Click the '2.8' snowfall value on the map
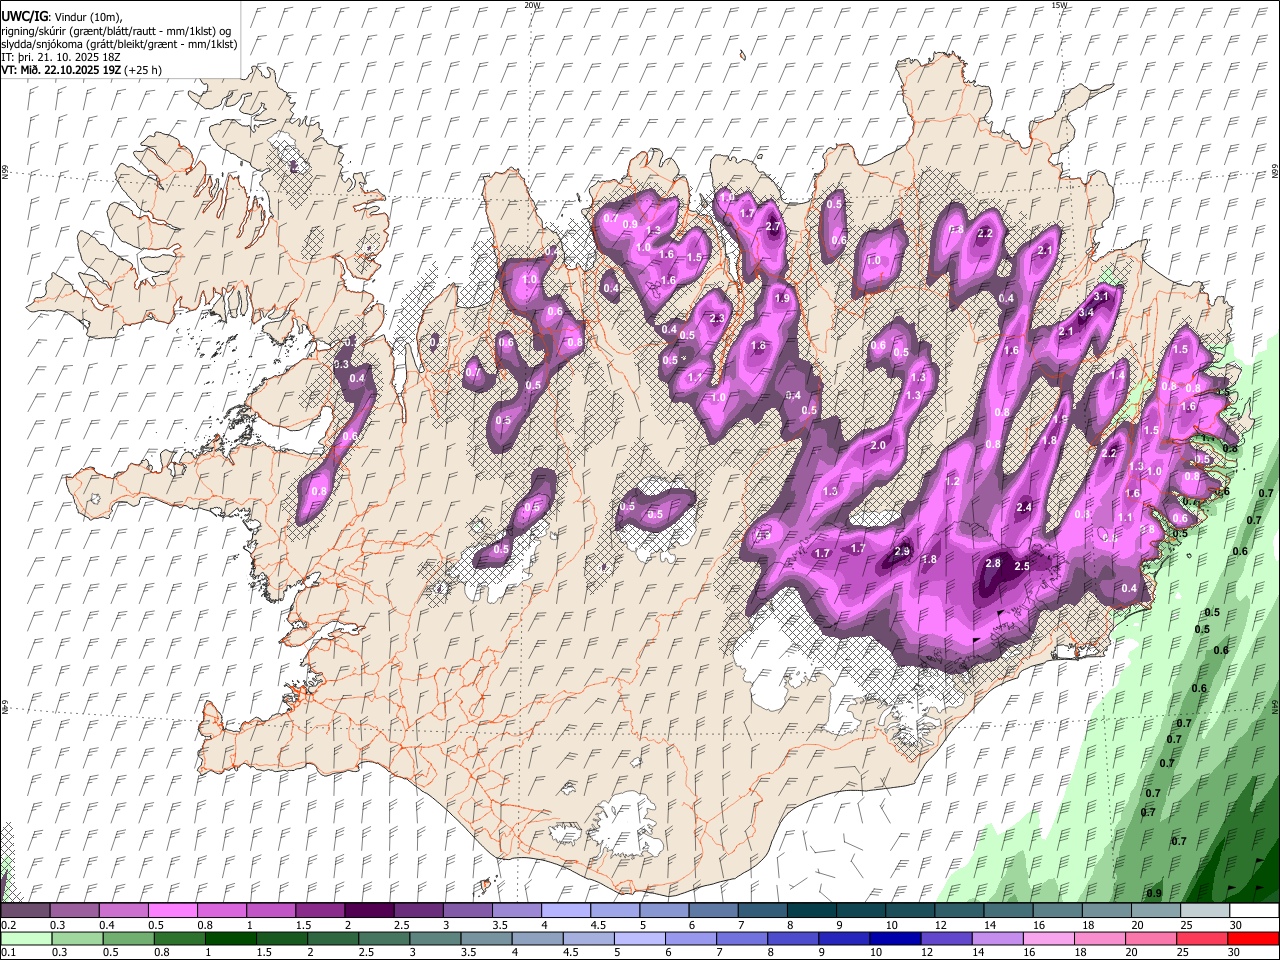1280x960 pixels. pos(993,564)
